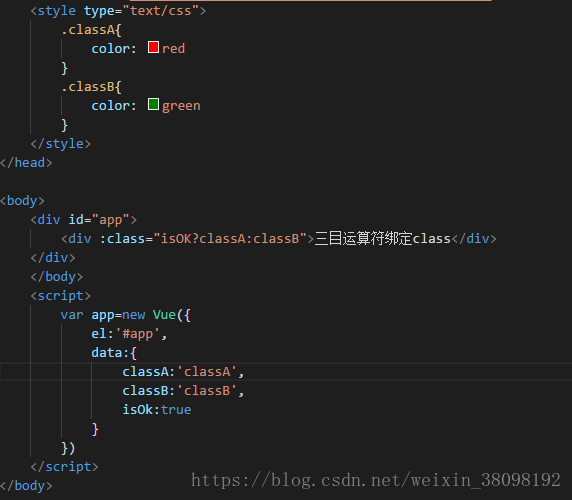Click the Vue constructor name

tap(164, 315)
